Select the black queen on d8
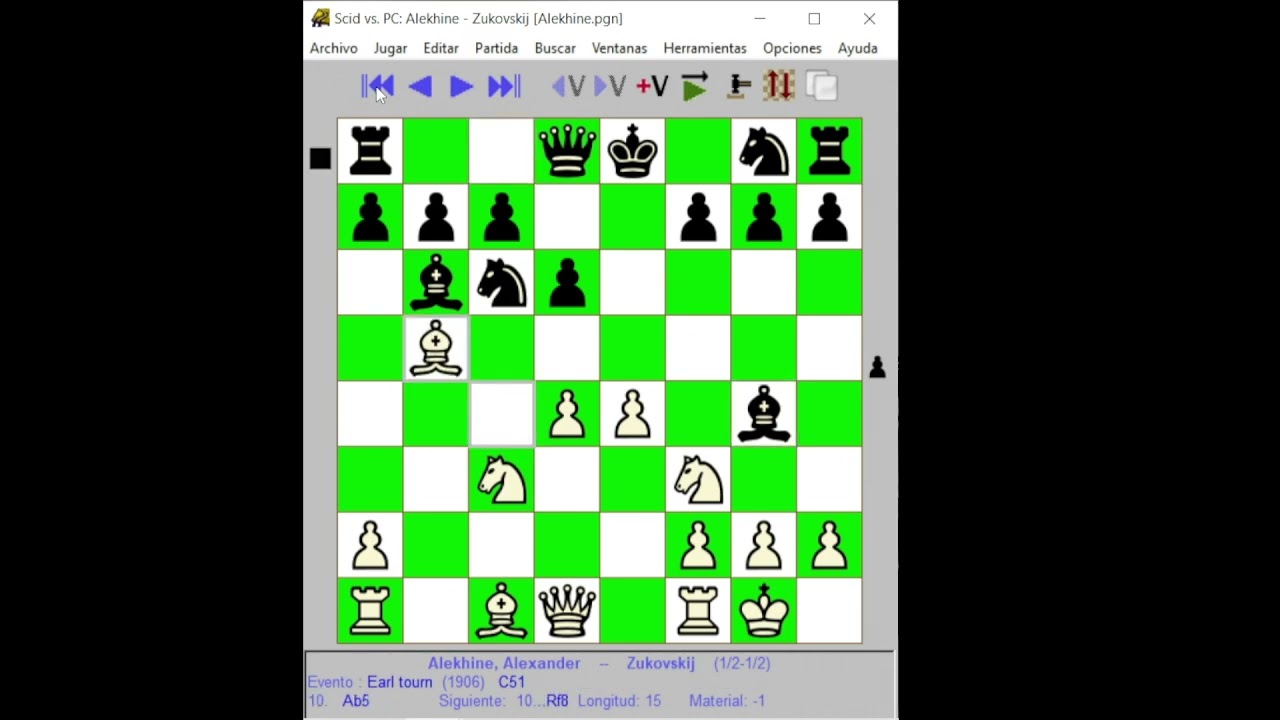 coord(567,151)
